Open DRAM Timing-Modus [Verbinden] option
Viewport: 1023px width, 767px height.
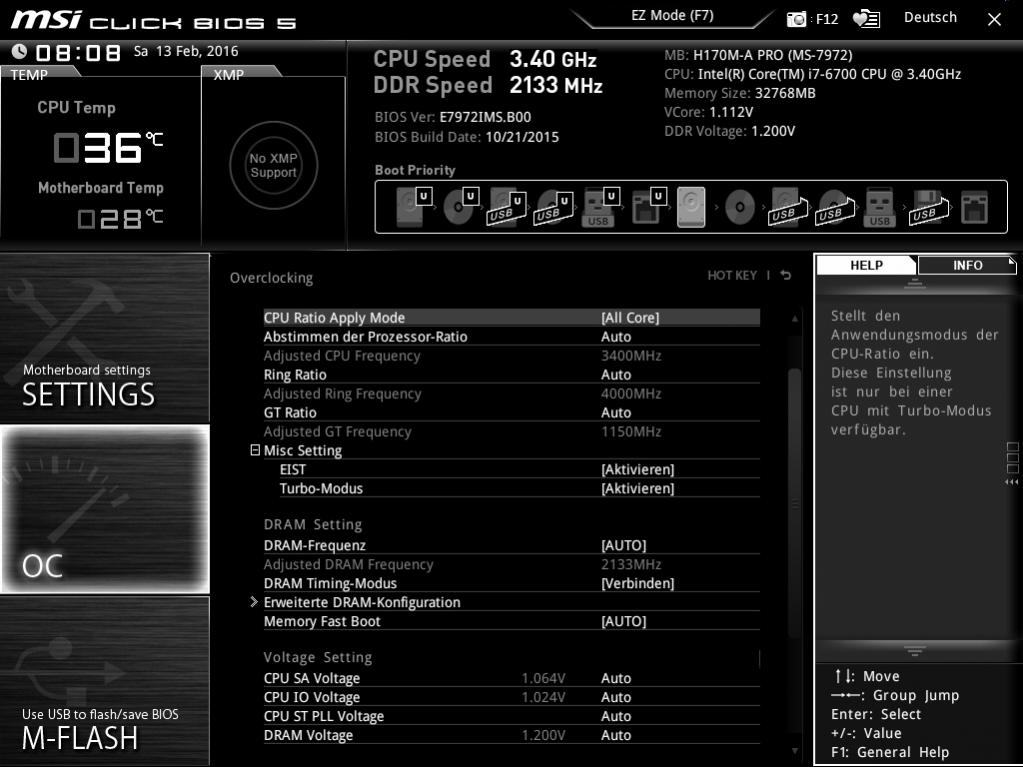click(637, 583)
